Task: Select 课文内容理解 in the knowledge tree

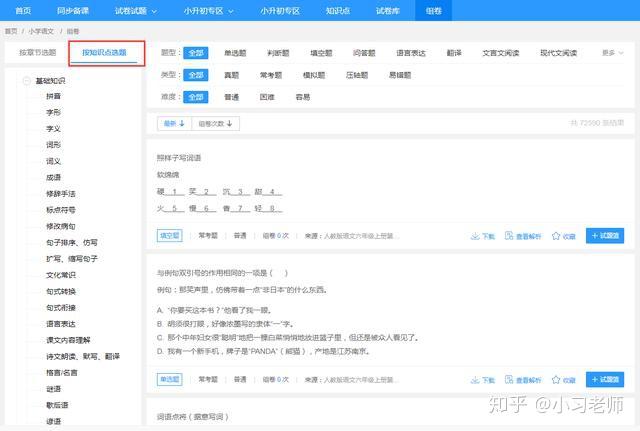Action: pos(68,340)
